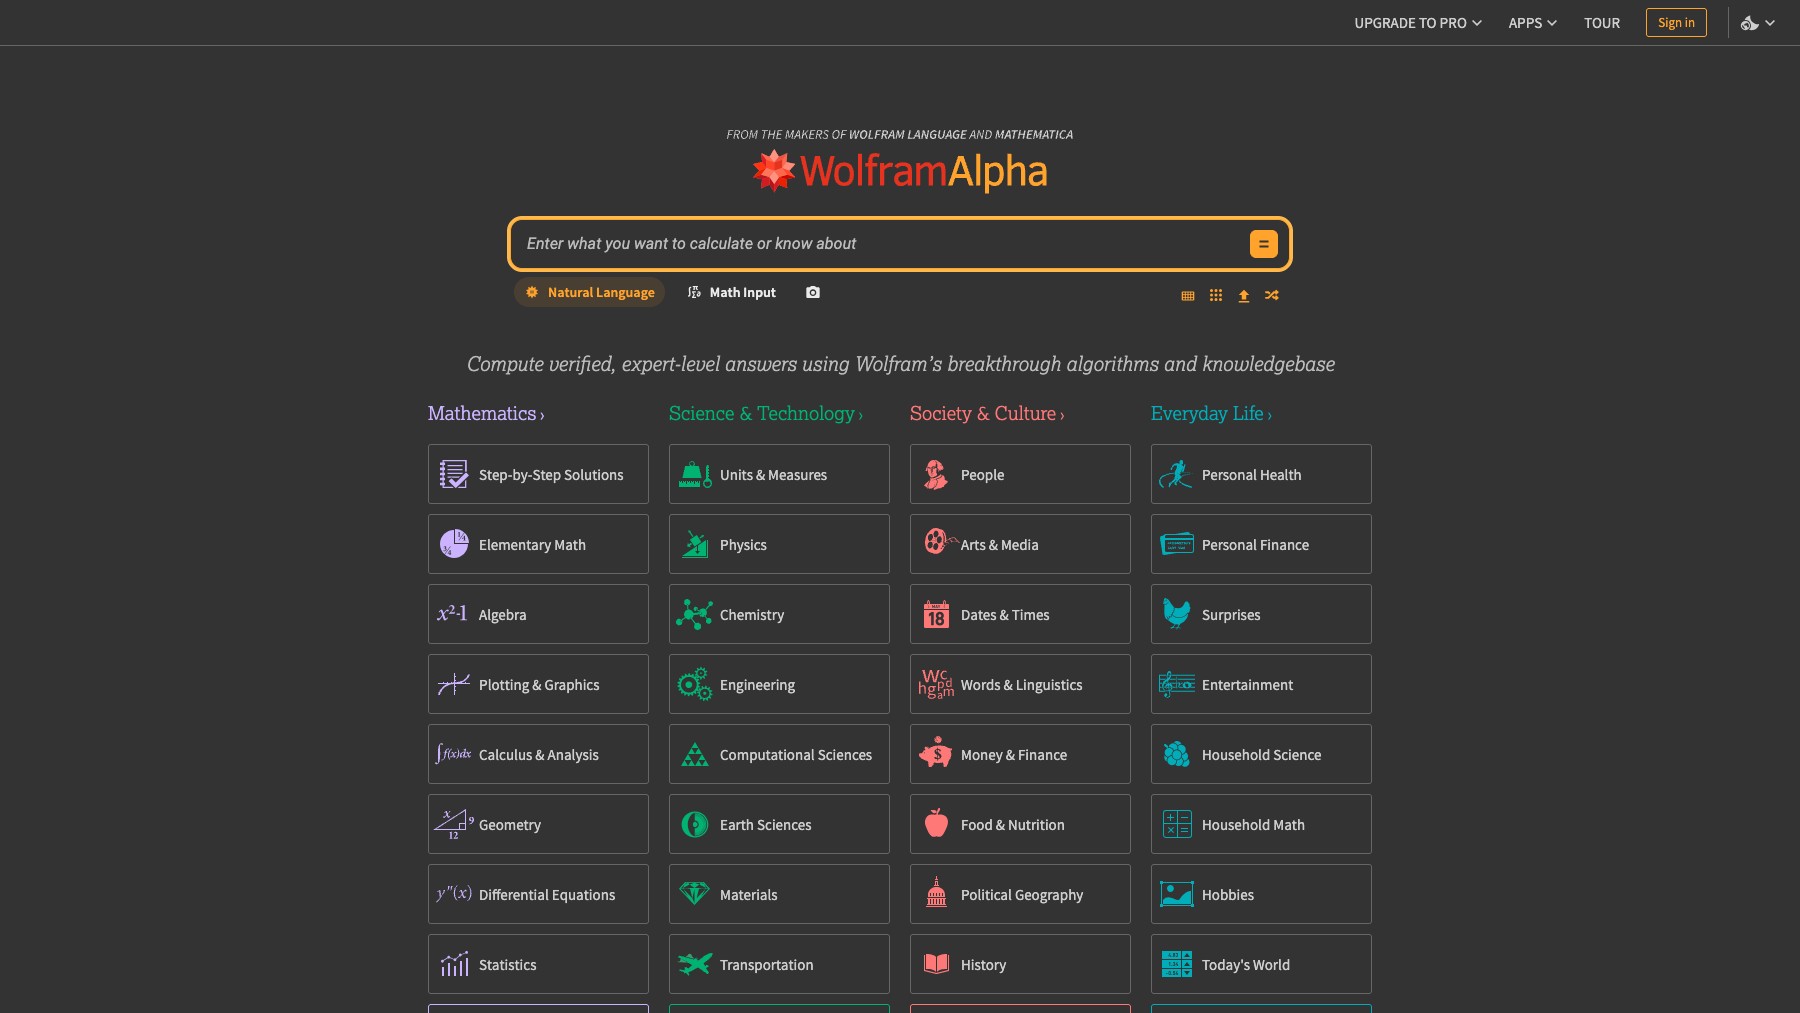Open image input camera icon
Image resolution: width=1800 pixels, height=1013 pixels.
tap(813, 293)
